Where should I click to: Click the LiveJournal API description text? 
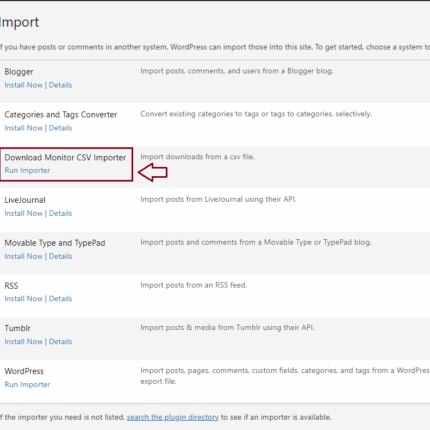[218, 199]
